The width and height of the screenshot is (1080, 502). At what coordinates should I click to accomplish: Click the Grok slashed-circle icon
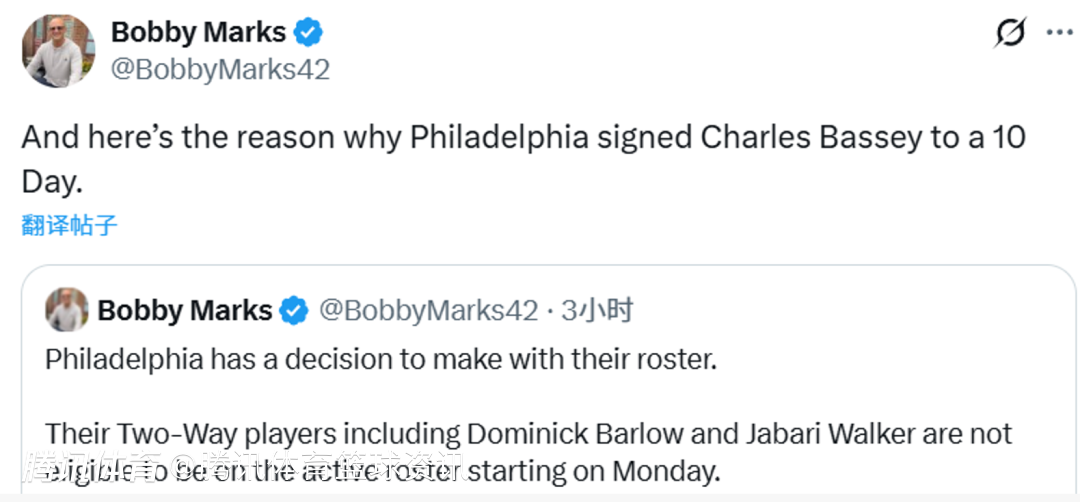coord(1009,33)
